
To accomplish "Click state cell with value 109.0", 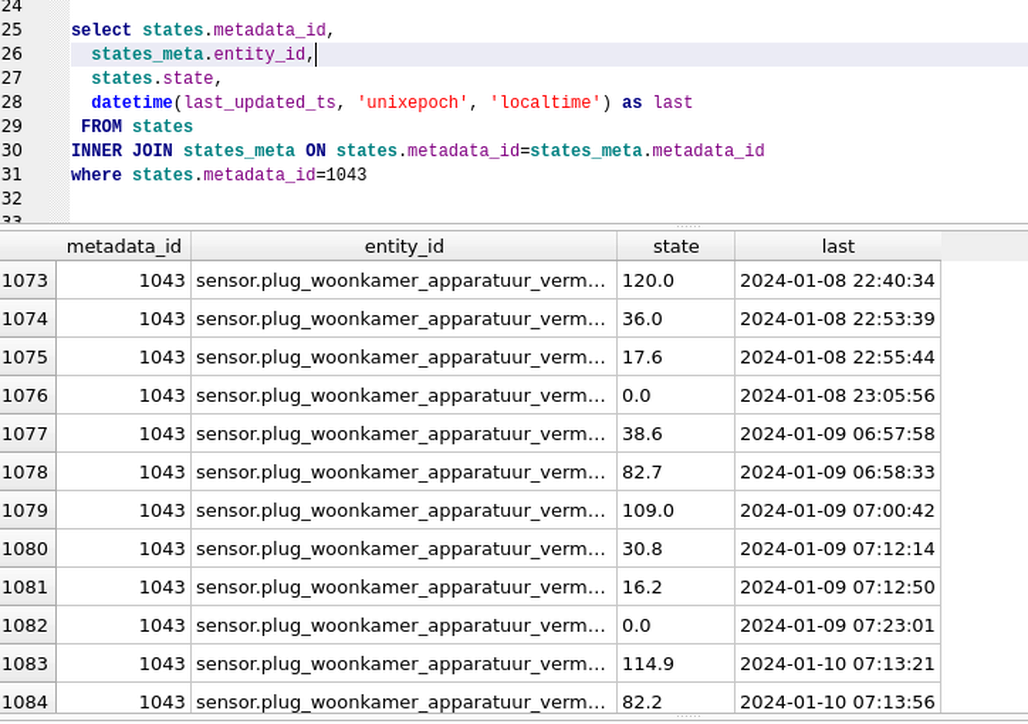I will coord(675,511).
